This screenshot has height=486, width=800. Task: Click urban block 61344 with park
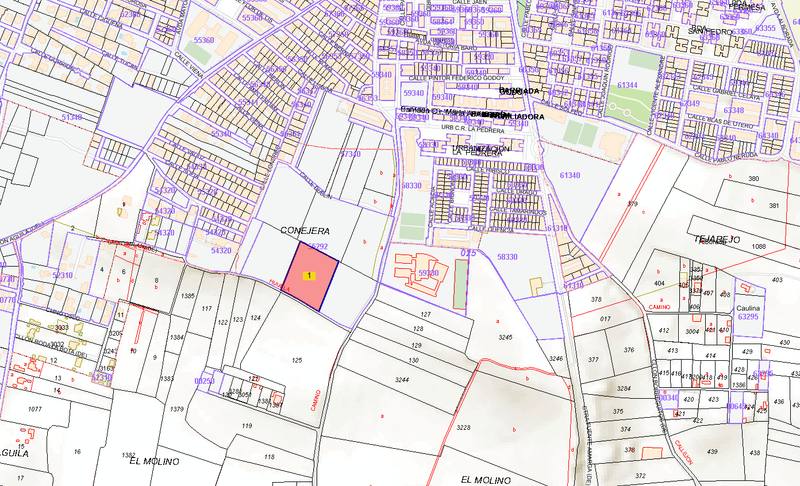point(627,85)
